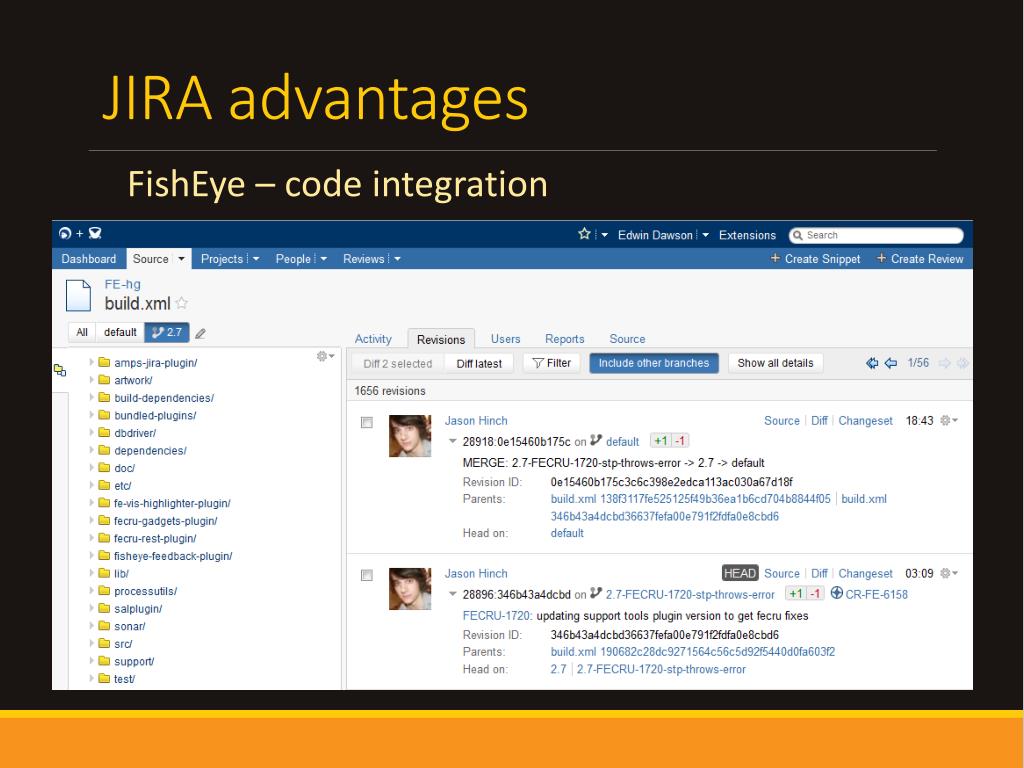Click the dependencies folder icon
The height and width of the screenshot is (768, 1024).
pos(104,450)
